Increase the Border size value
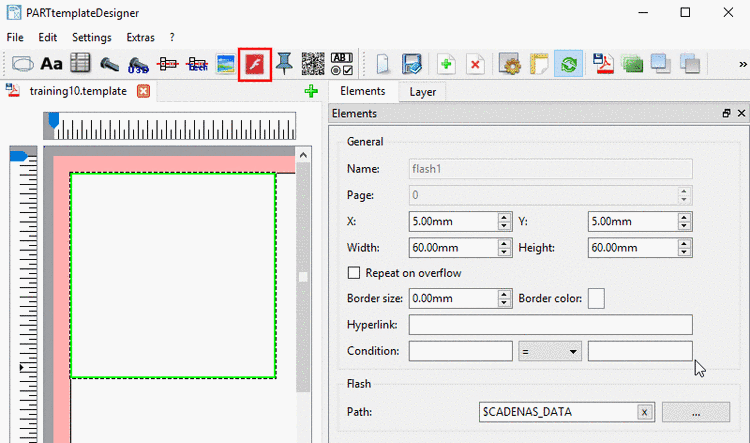 coord(504,294)
